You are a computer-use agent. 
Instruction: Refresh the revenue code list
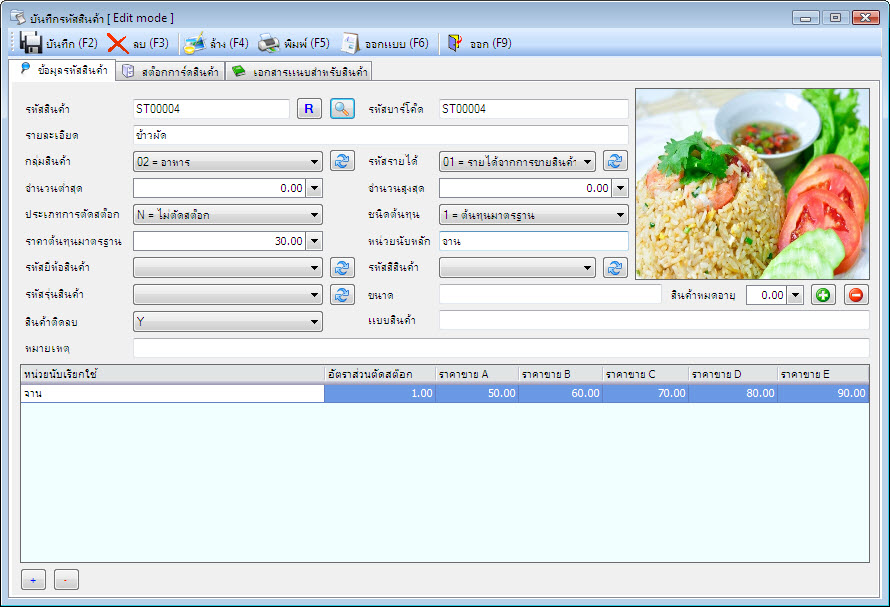click(x=615, y=161)
